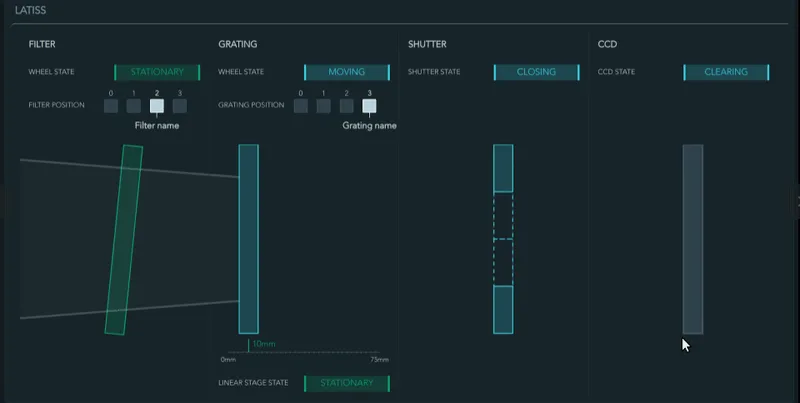Image resolution: width=800 pixels, height=403 pixels.
Task: Select filter position 1 box
Action: [x=134, y=106]
